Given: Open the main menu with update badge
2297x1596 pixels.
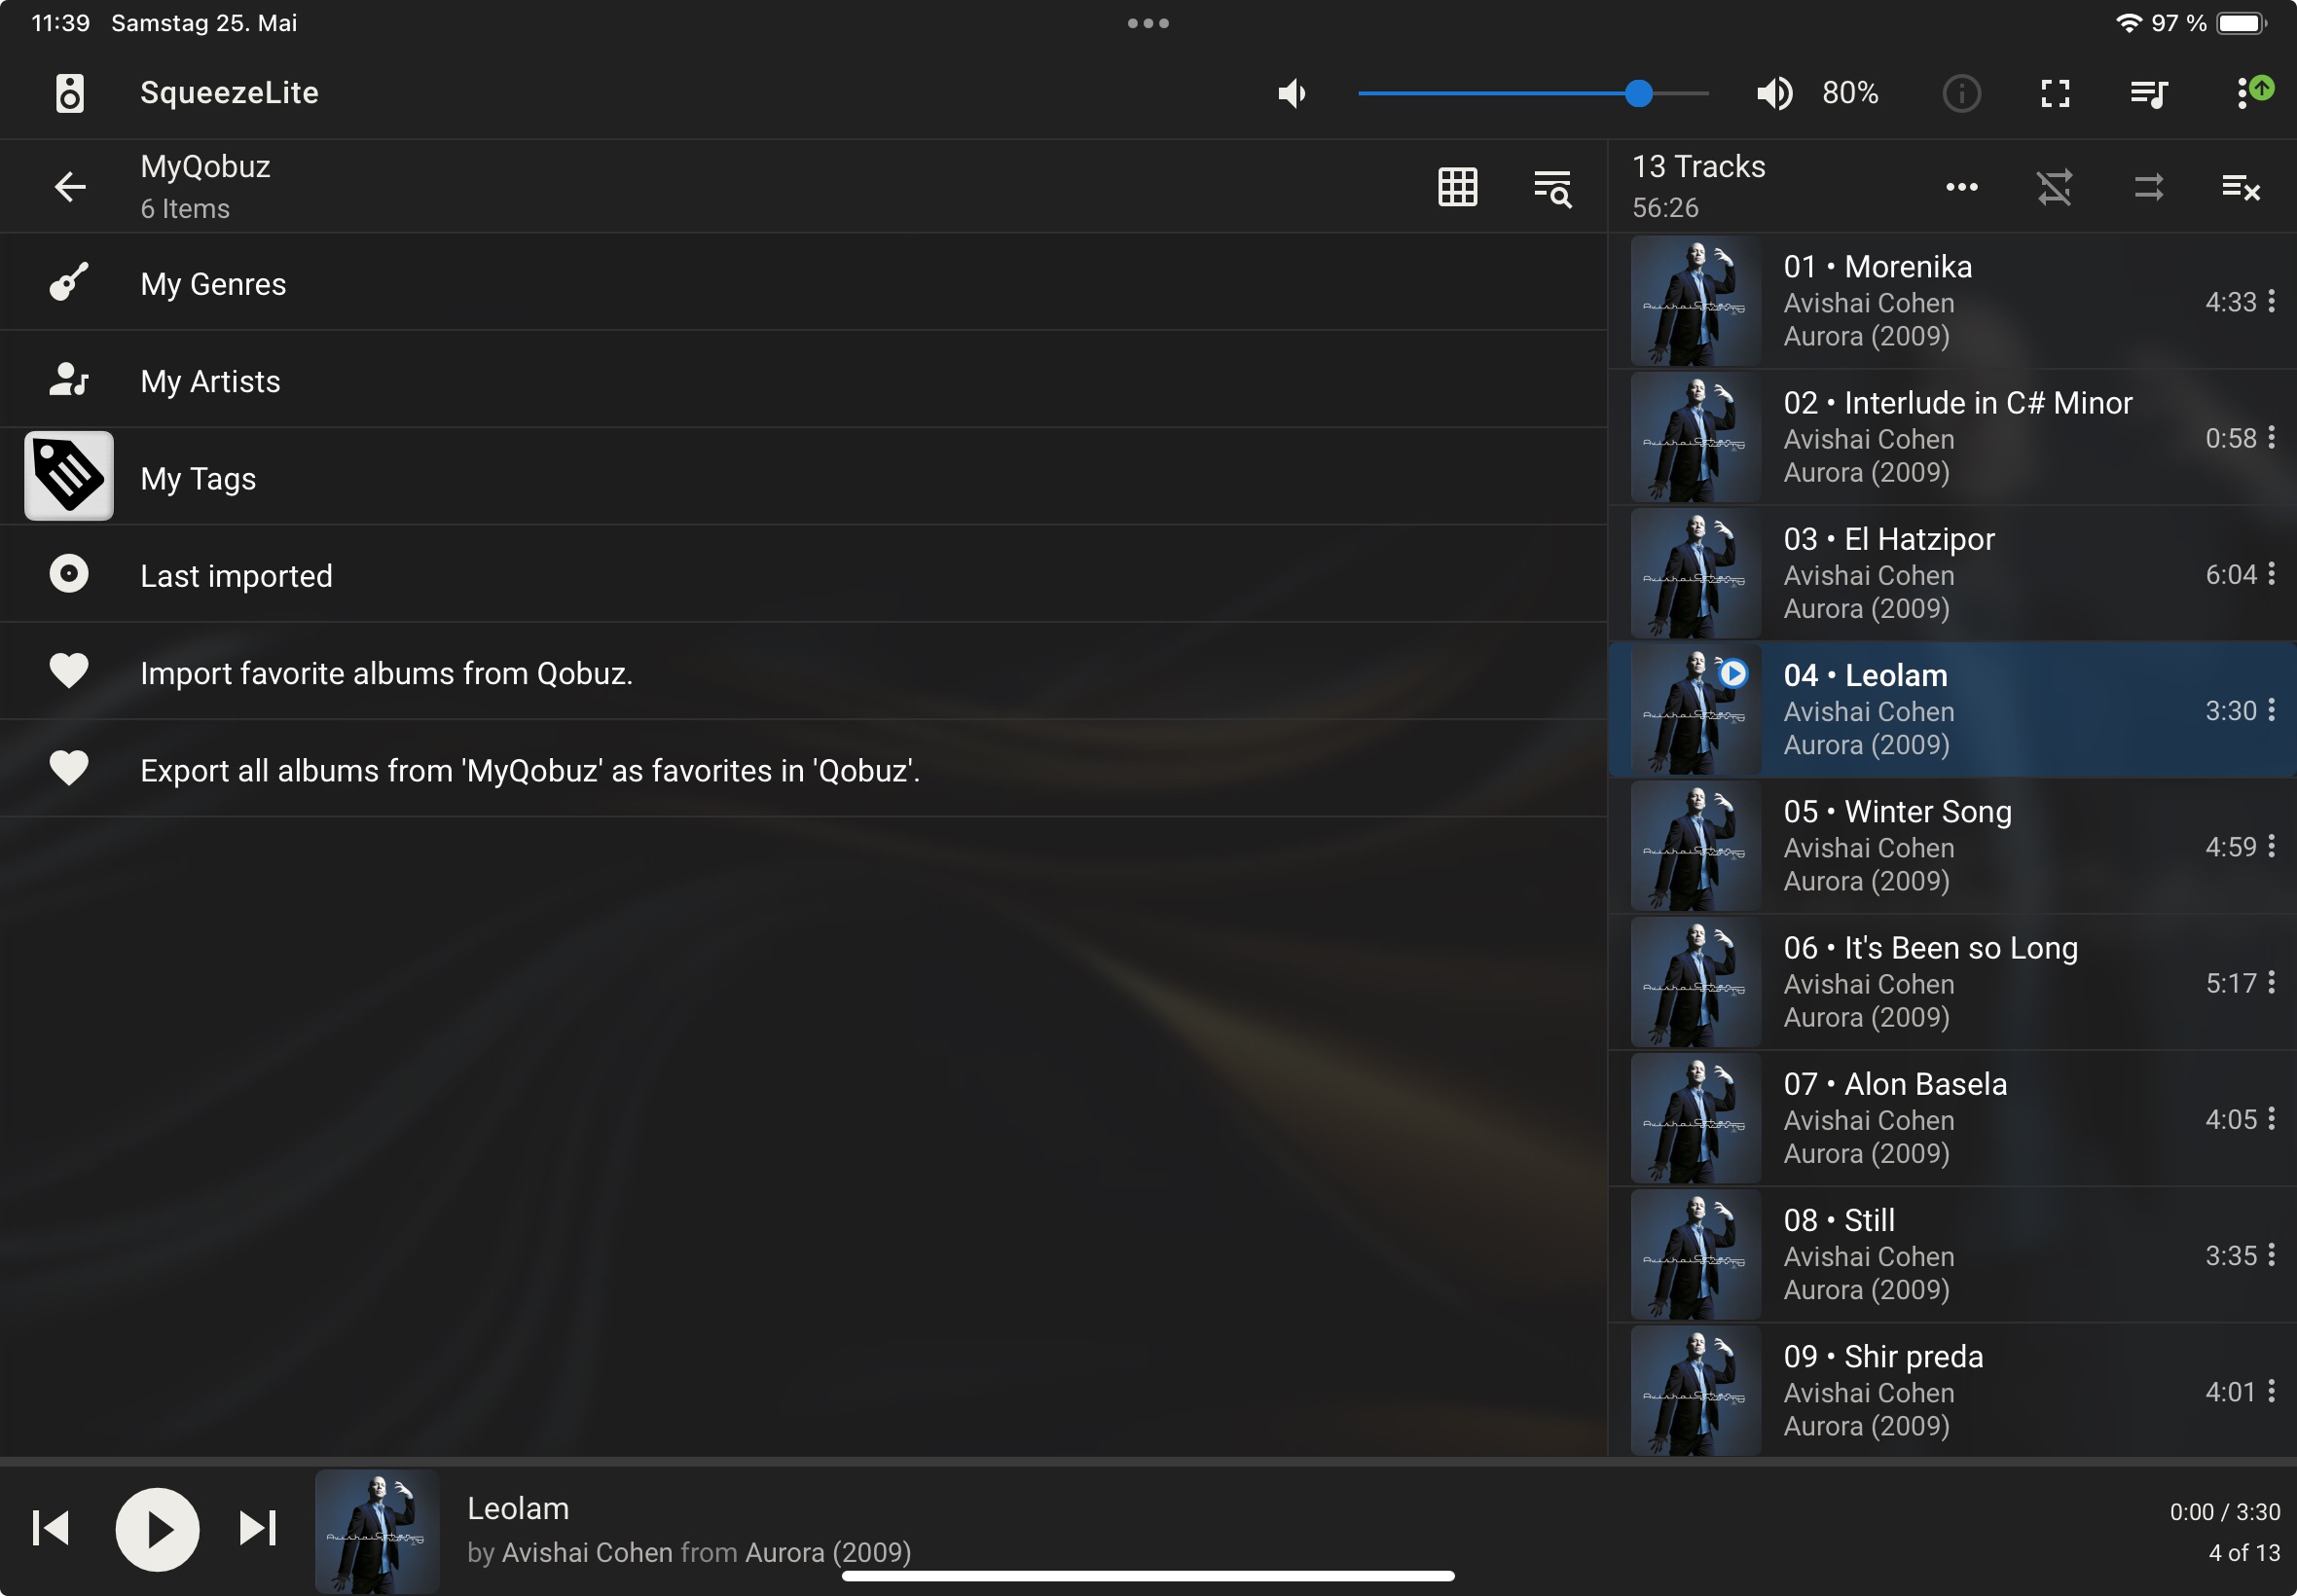Looking at the screenshot, I should tap(2246, 93).
